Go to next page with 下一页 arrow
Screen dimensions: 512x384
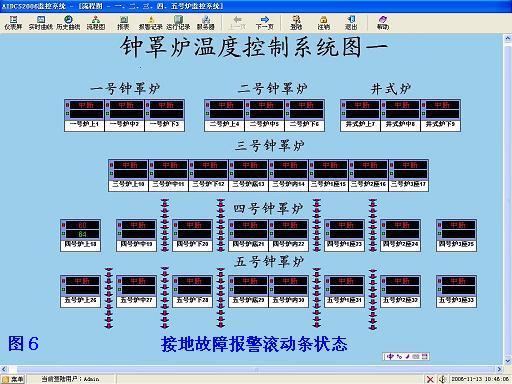(265, 23)
